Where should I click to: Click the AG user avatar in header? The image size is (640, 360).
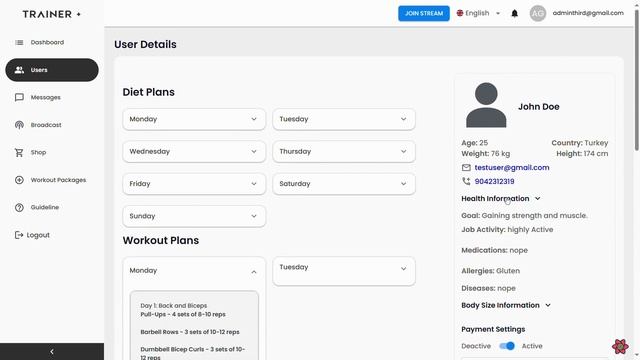tap(538, 13)
